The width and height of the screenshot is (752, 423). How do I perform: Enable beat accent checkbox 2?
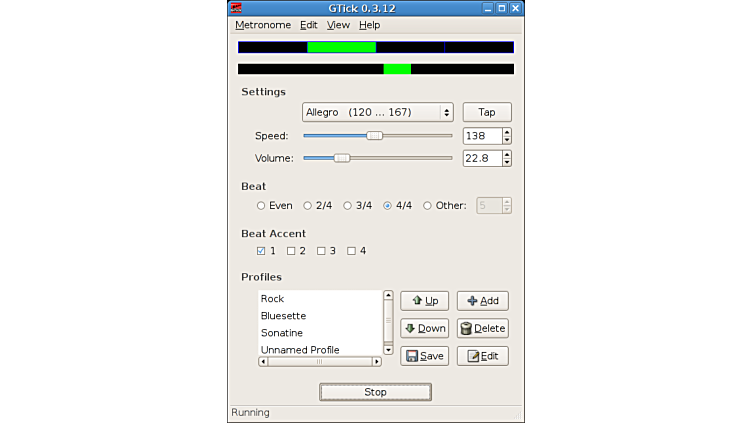click(x=291, y=251)
